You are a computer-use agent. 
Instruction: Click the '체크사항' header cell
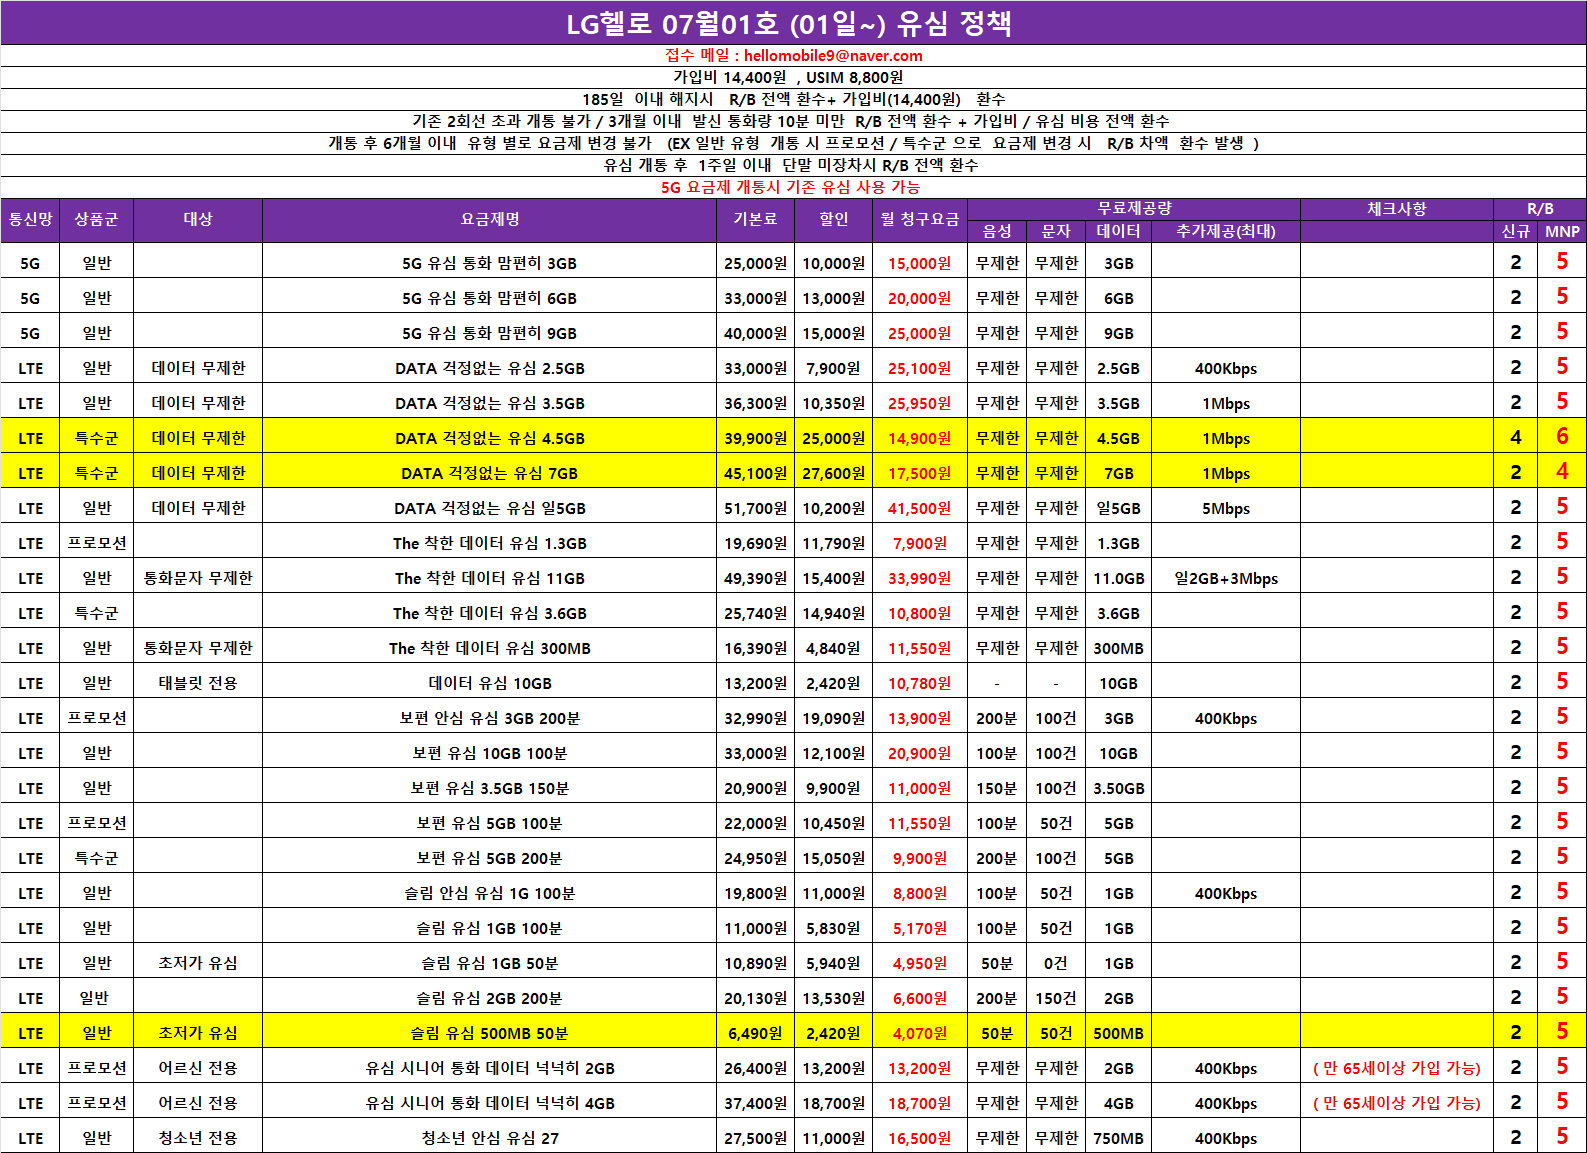(x=1396, y=209)
